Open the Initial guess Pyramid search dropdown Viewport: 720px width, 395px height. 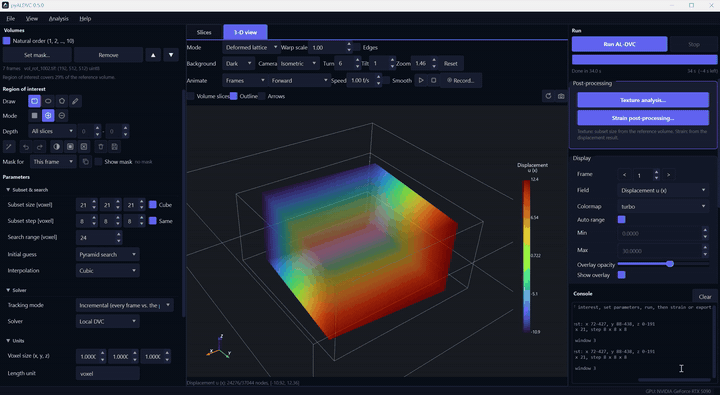click(x=107, y=254)
